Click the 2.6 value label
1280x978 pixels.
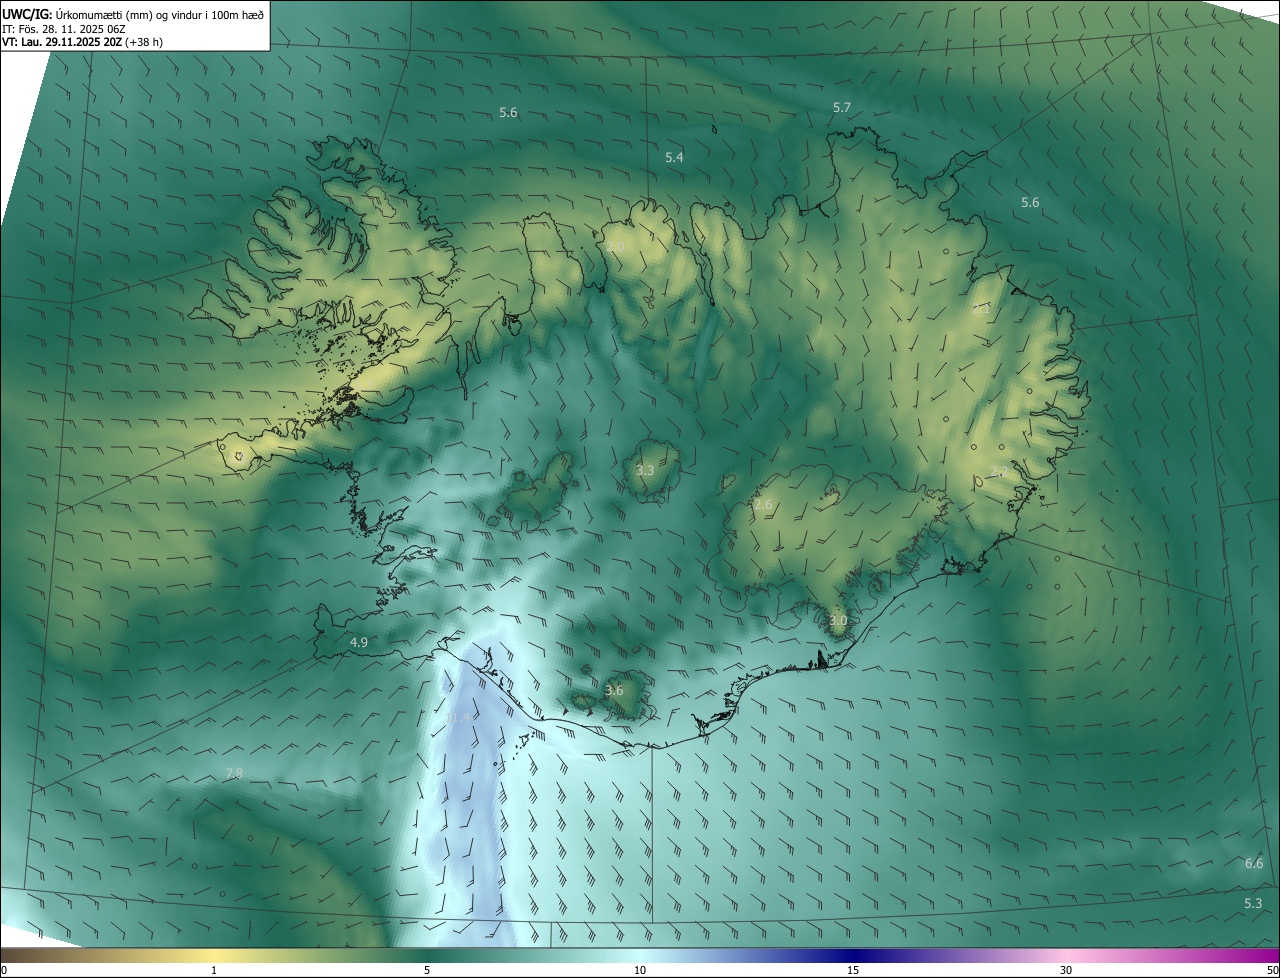tap(763, 504)
